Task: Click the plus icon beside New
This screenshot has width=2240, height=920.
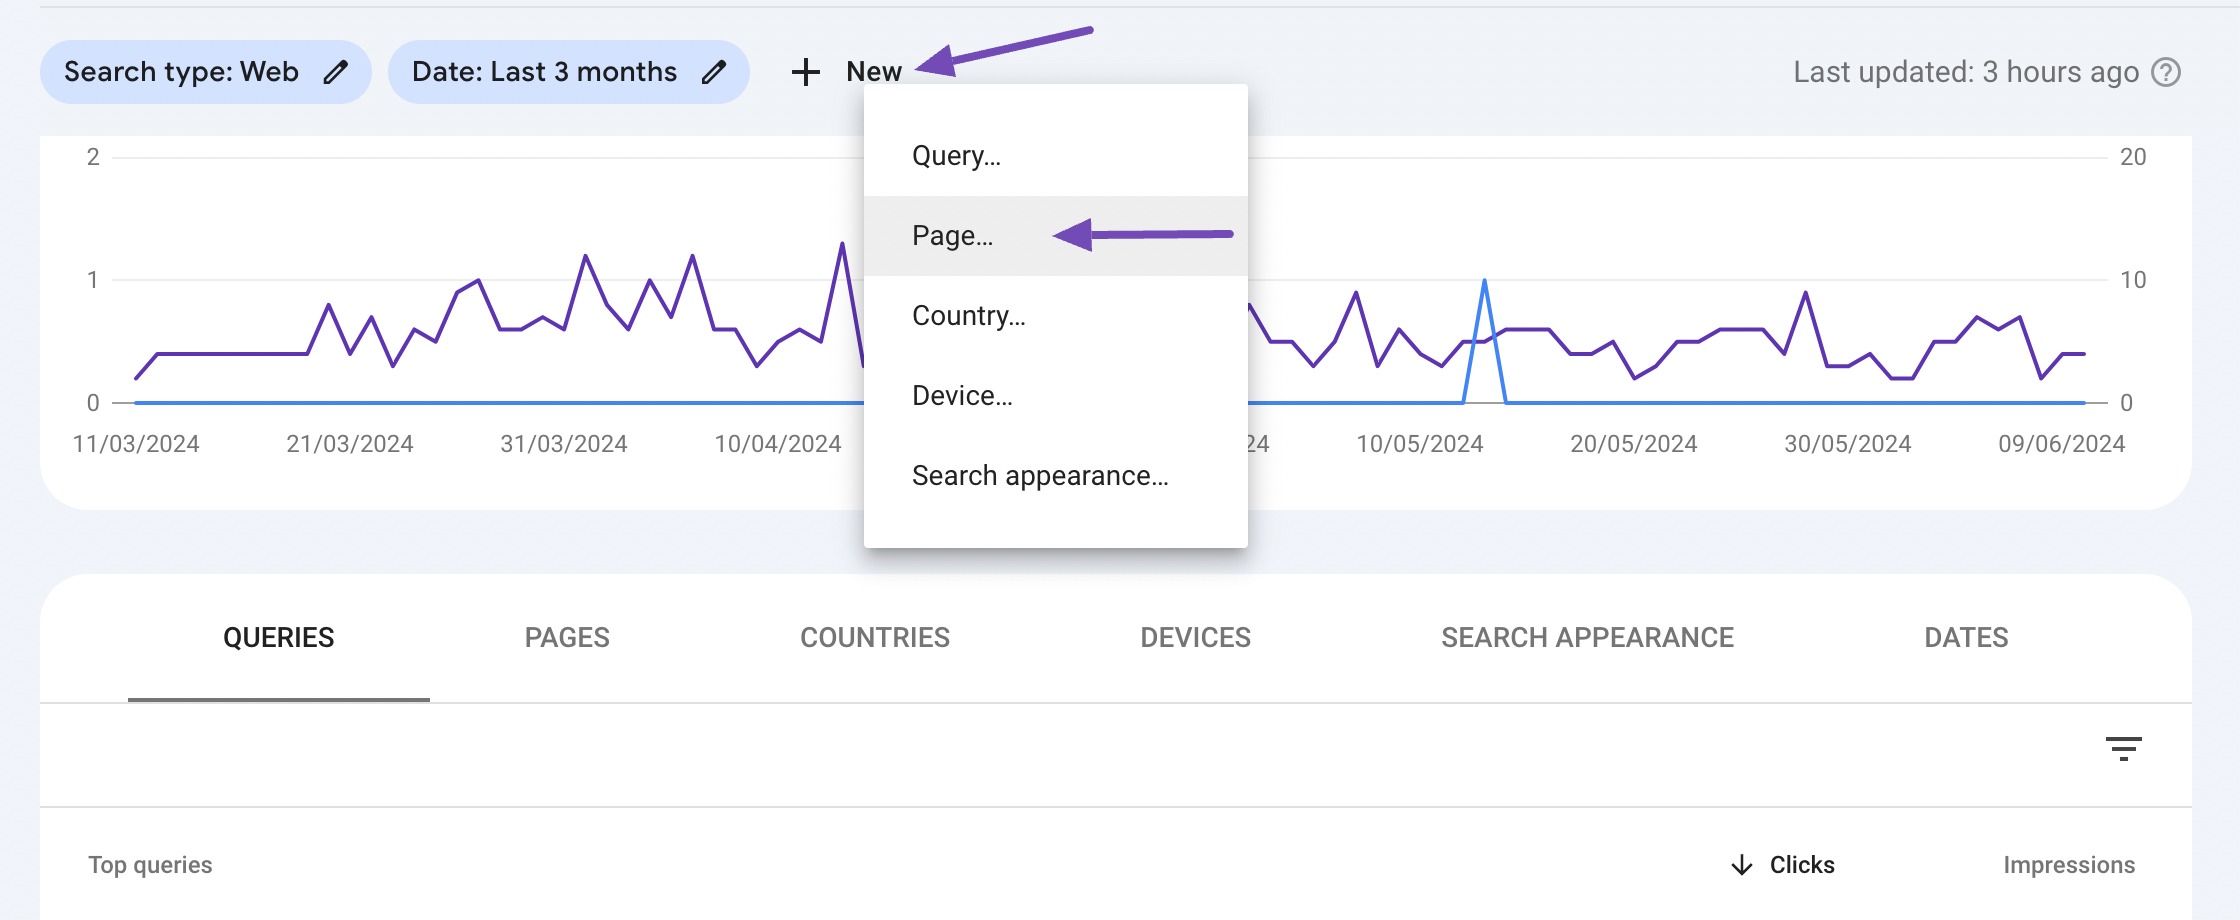Action: point(806,72)
